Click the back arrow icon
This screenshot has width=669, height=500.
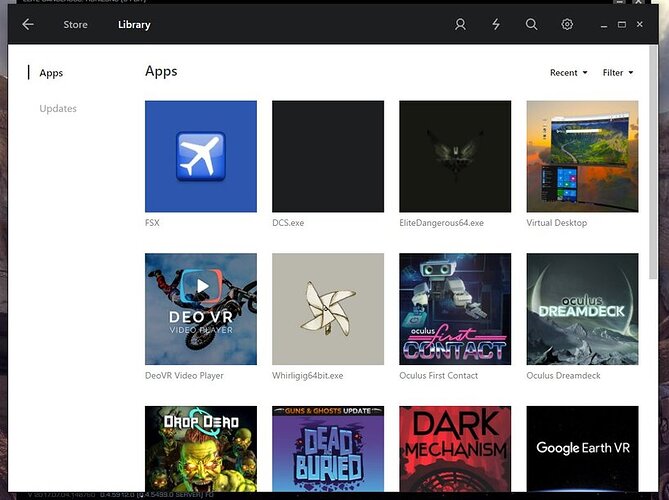[x=28, y=24]
